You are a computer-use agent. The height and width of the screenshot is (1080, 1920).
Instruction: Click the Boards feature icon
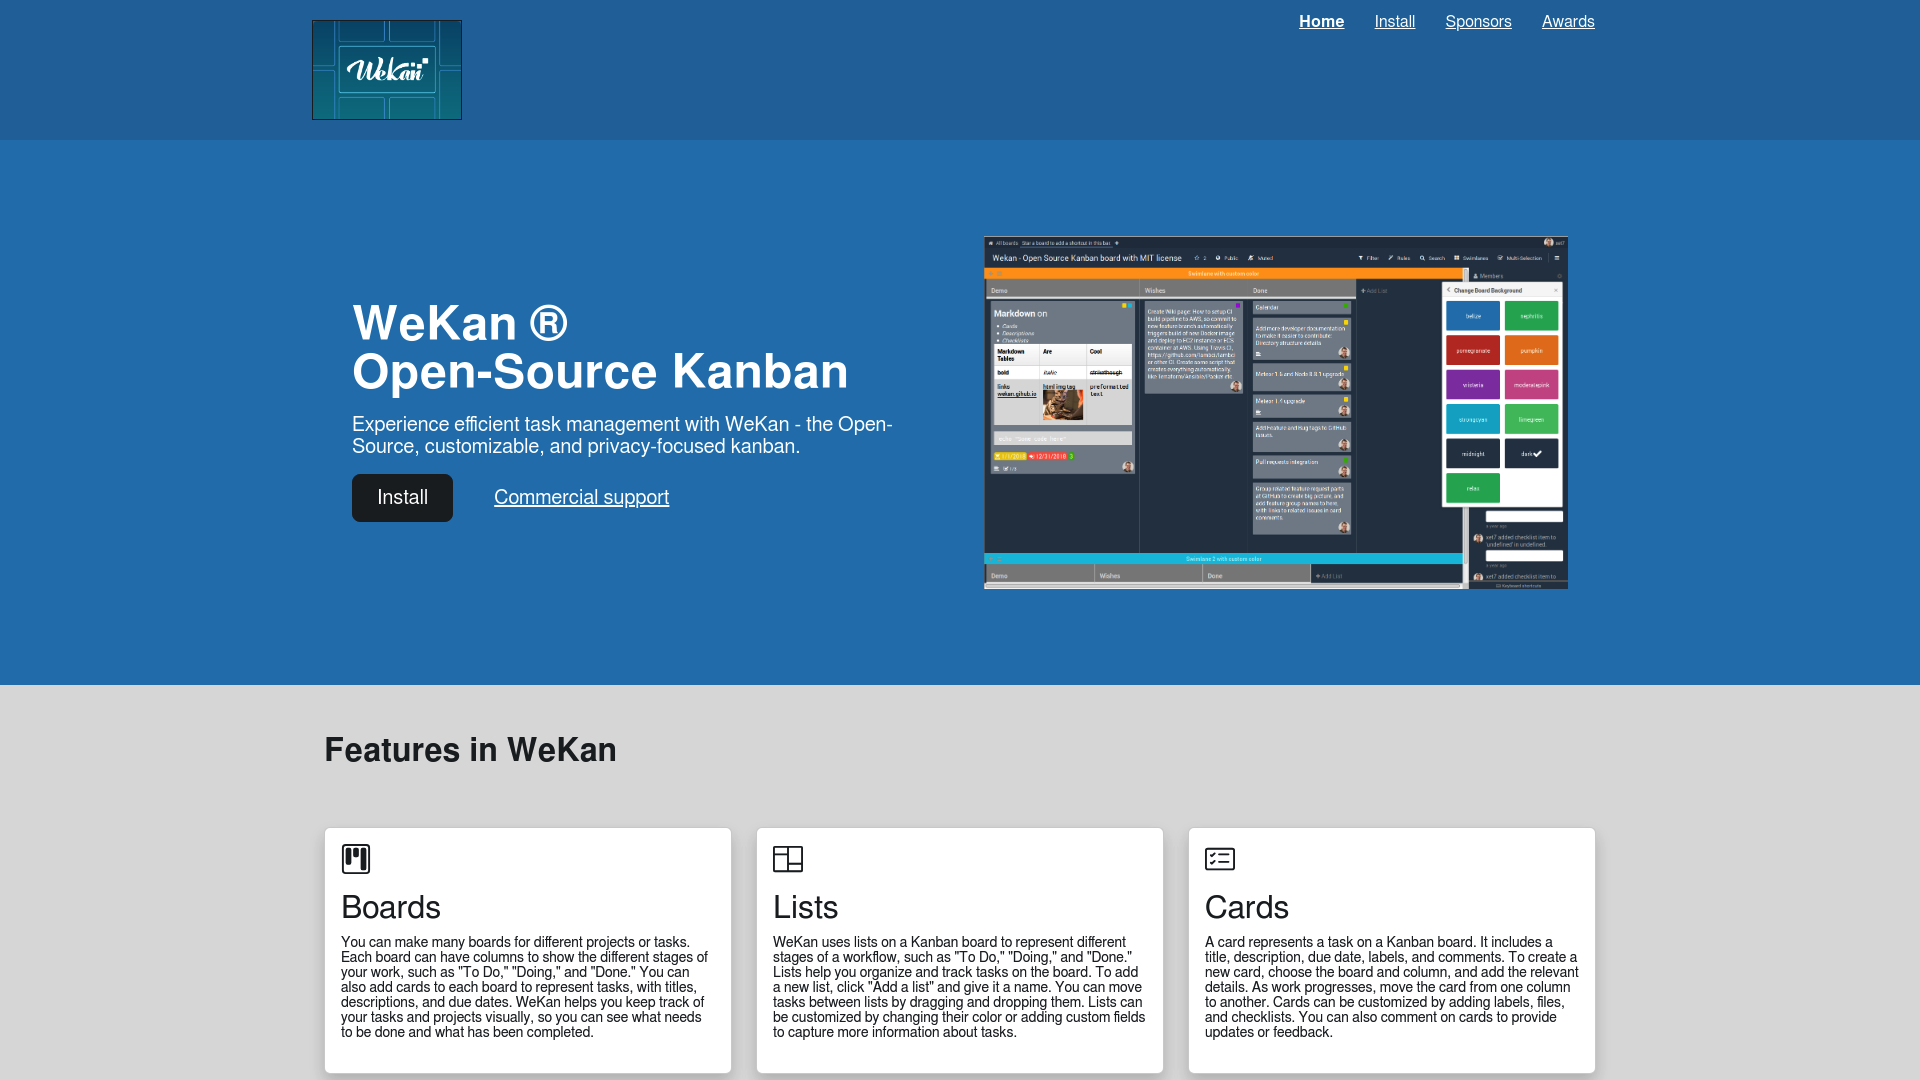tap(356, 859)
